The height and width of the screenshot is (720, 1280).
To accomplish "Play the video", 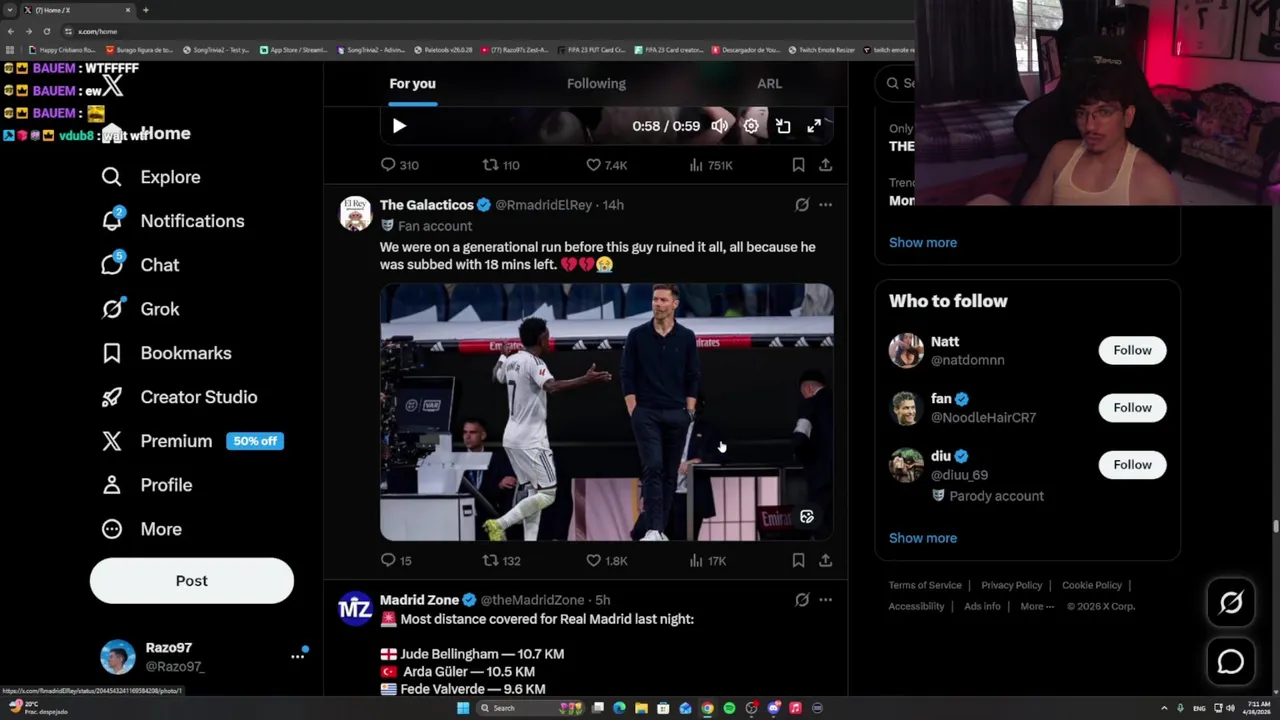I will (x=399, y=126).
